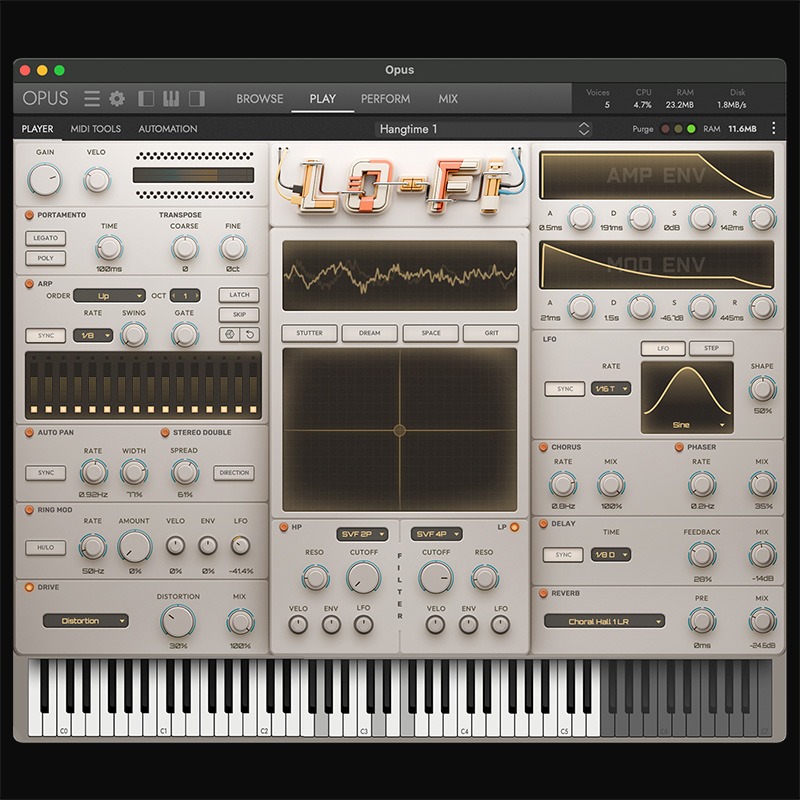Click the ARP step sequencer grid
This screenshot has width=800, height=800.
[143, 385]
